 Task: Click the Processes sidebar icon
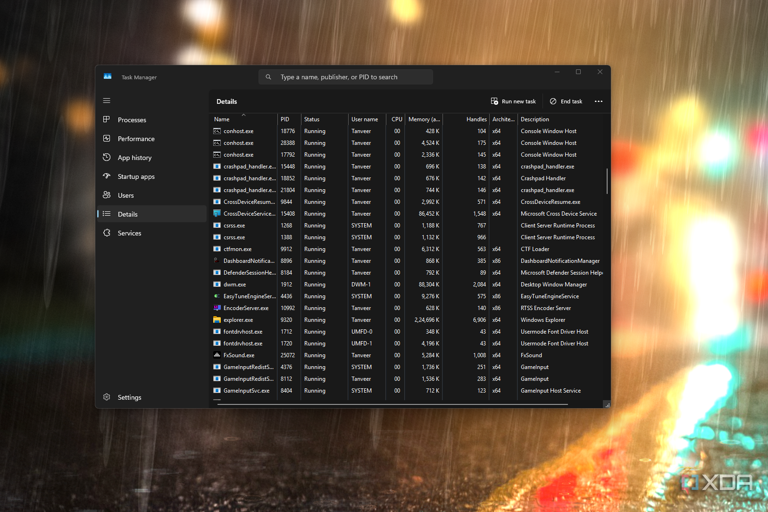click(106, 119)
